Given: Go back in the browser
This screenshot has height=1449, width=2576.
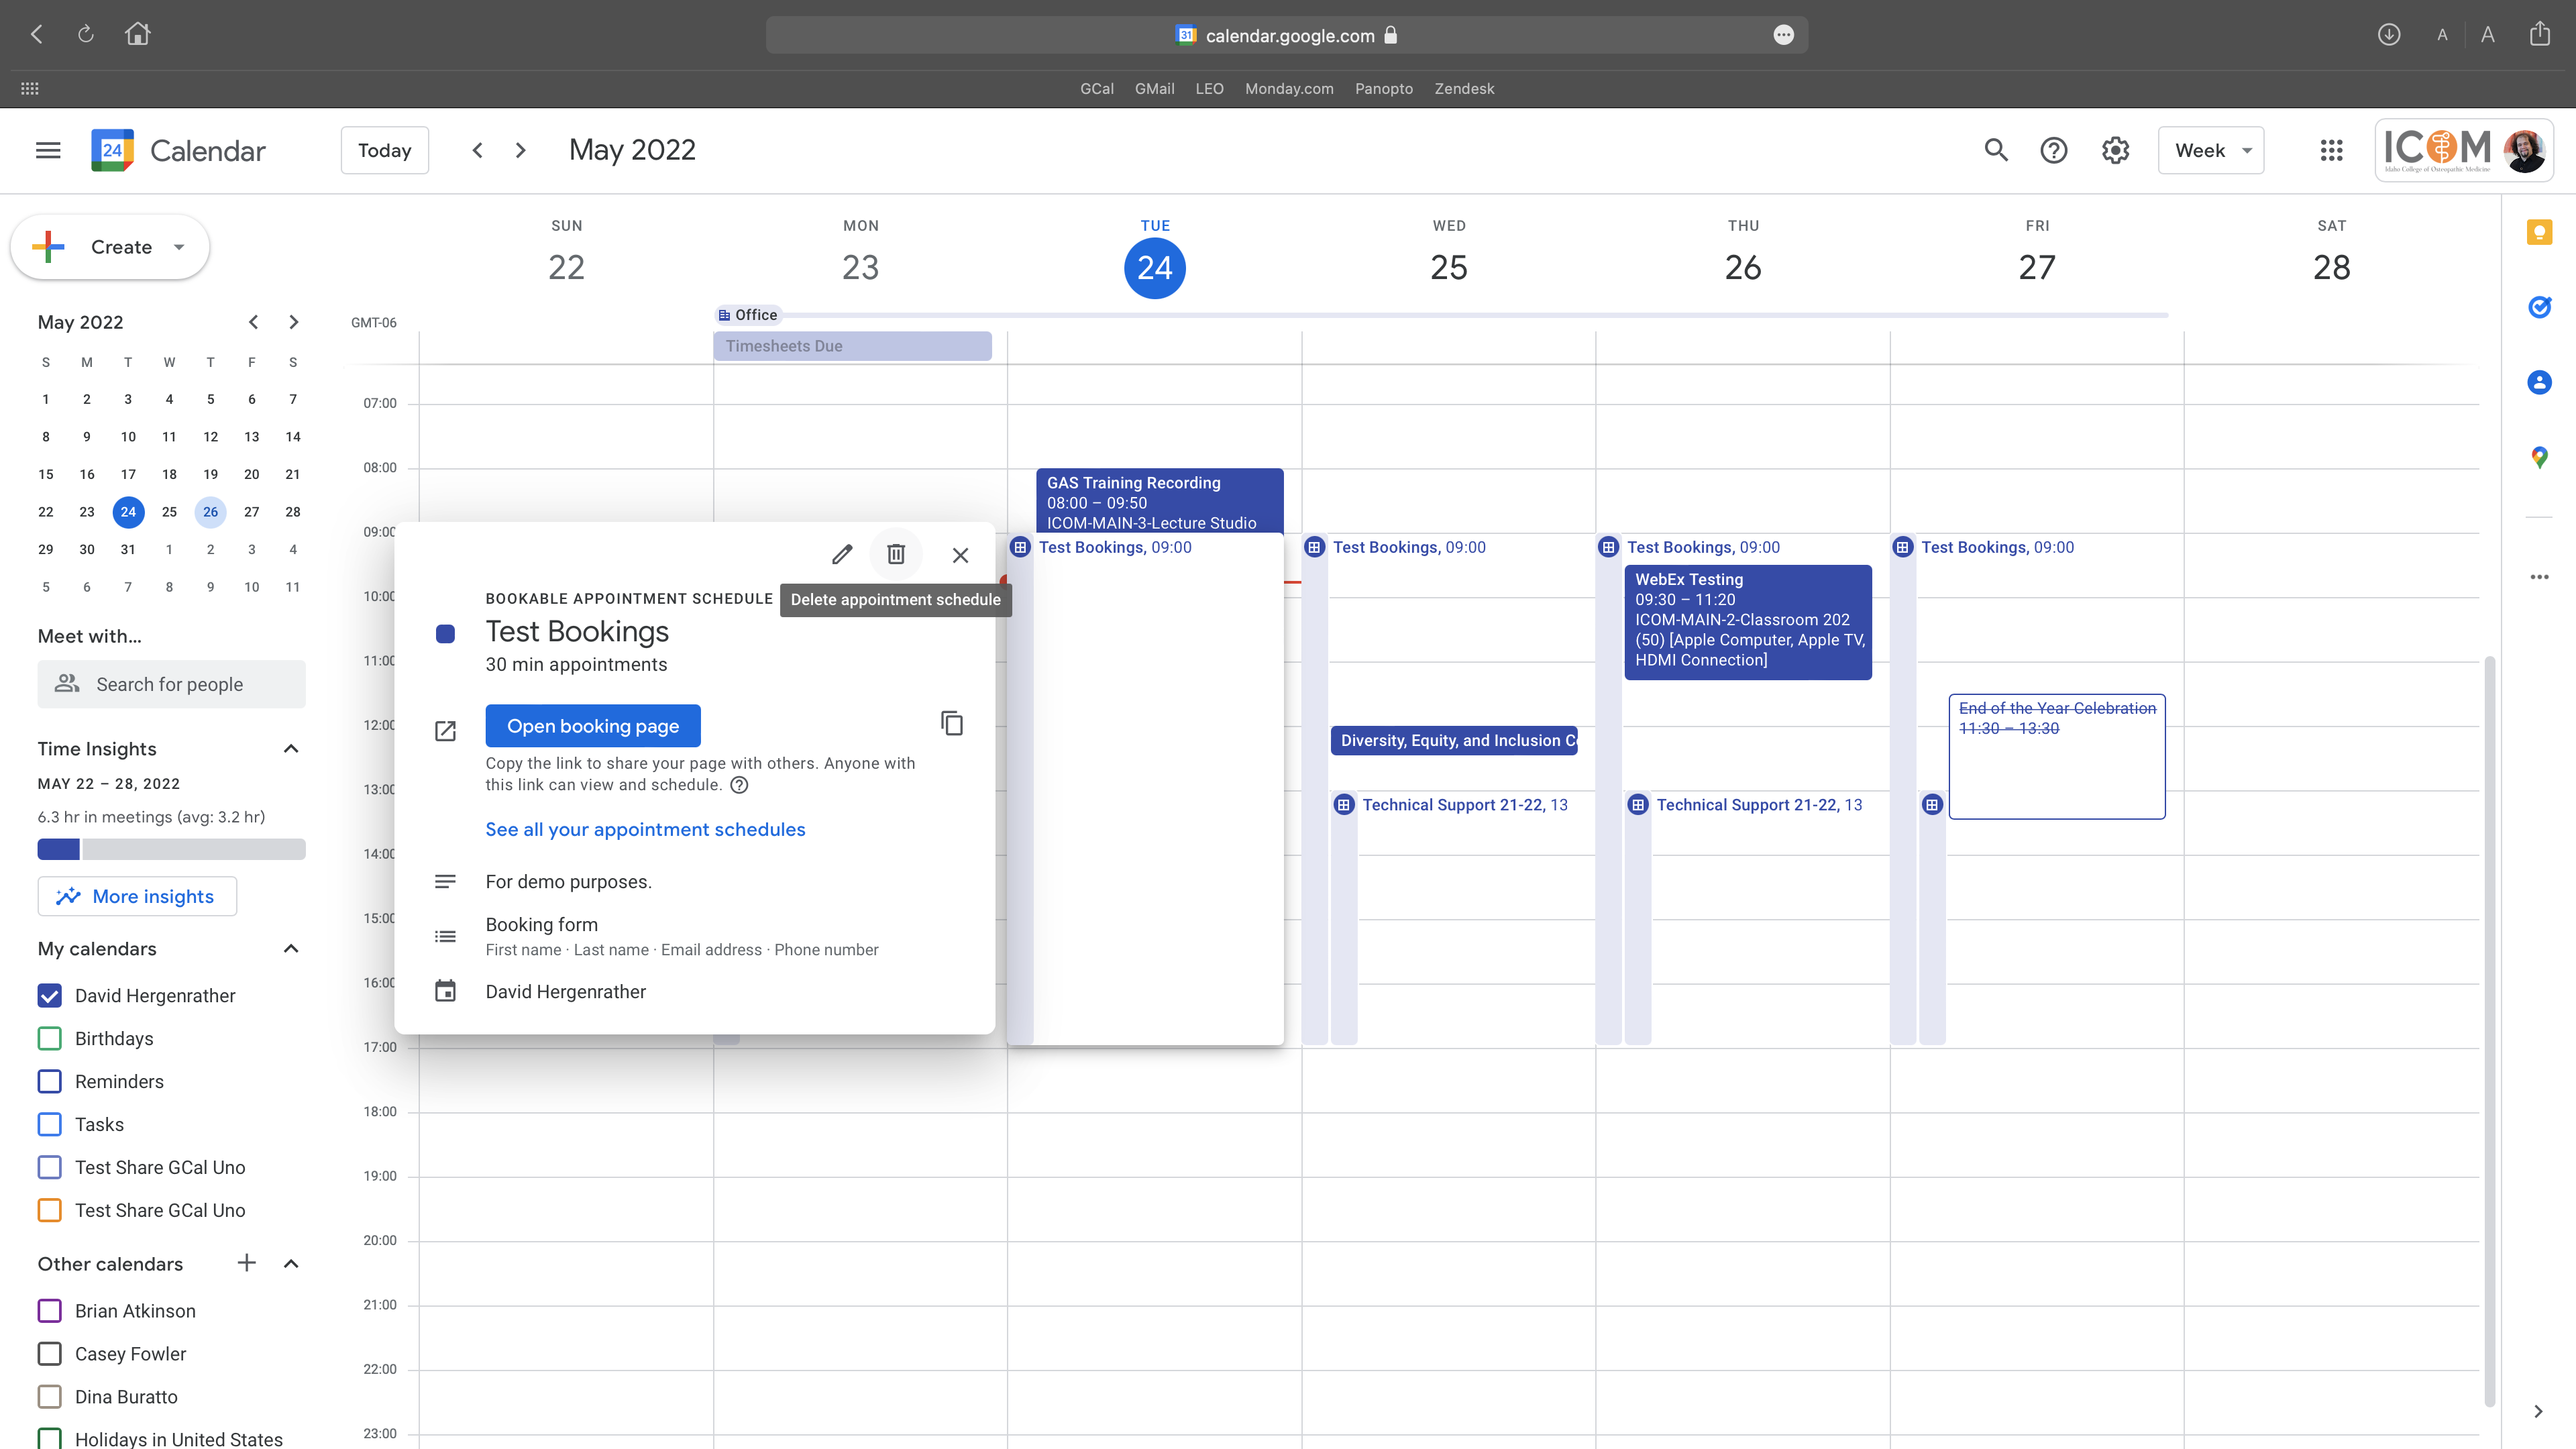Looking at the screenshot, I should coord(37,34).
